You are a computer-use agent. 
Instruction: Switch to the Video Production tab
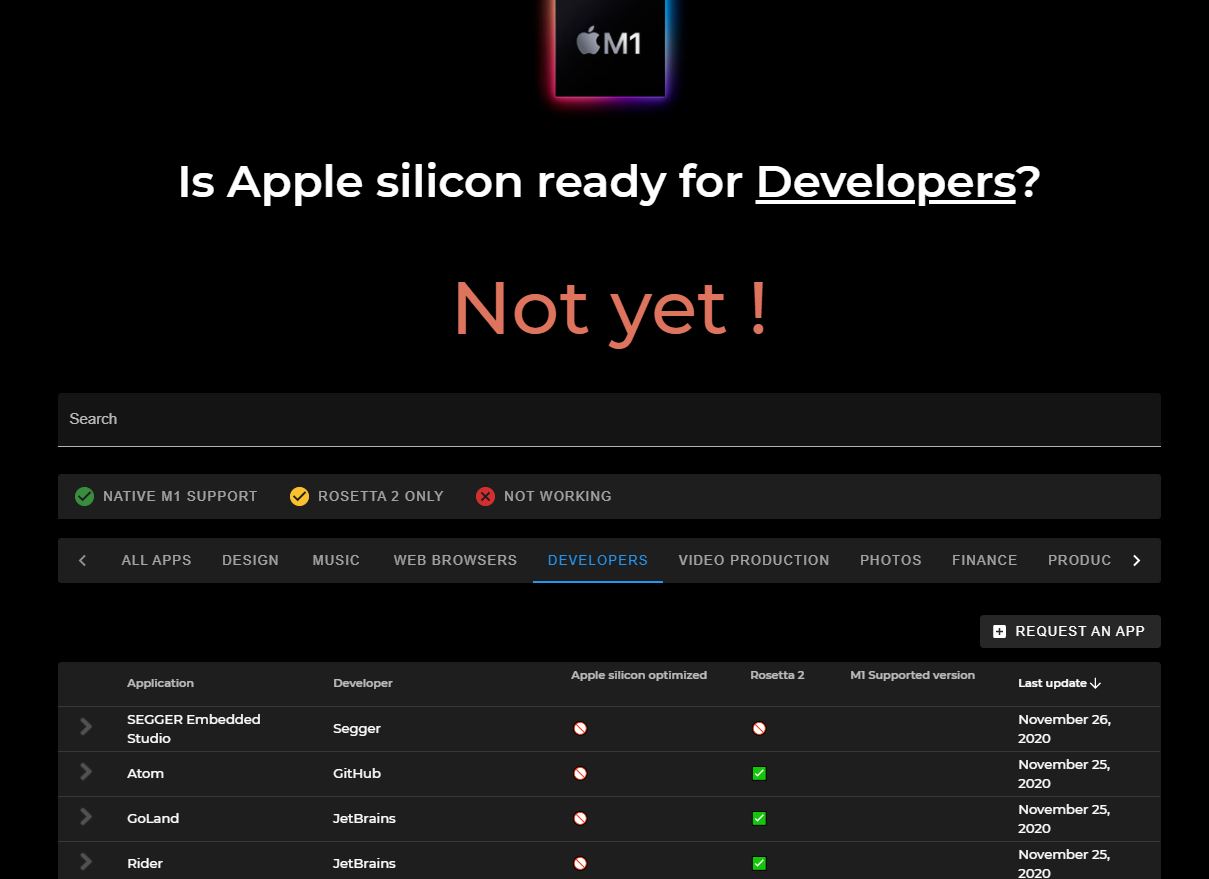tap(754, 560)
